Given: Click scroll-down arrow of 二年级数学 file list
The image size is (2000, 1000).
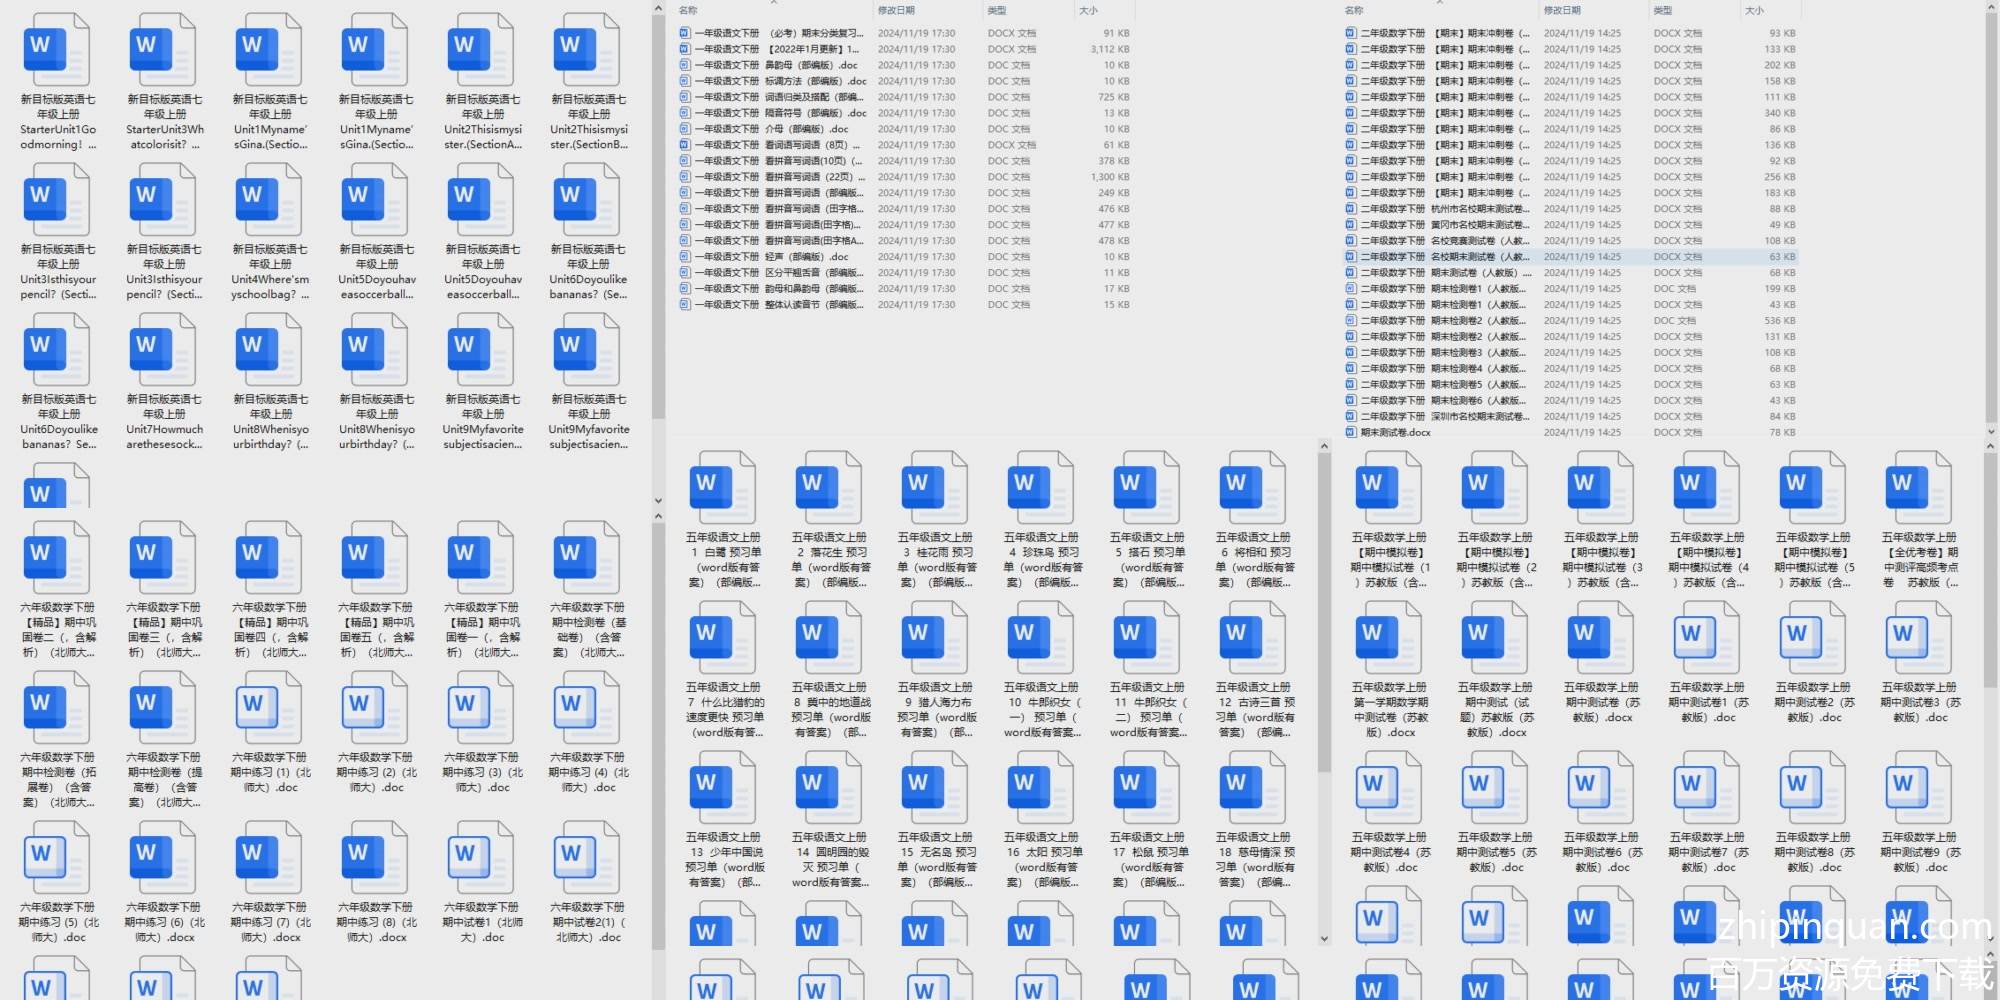Looking at the screenshot, I should point(1990,432).
